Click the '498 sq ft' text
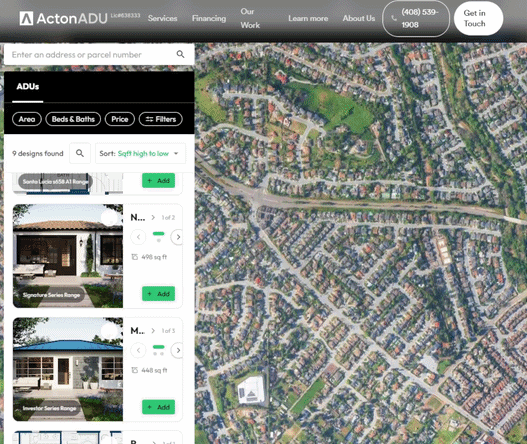The image size is (527, 444). coord(154,257)
